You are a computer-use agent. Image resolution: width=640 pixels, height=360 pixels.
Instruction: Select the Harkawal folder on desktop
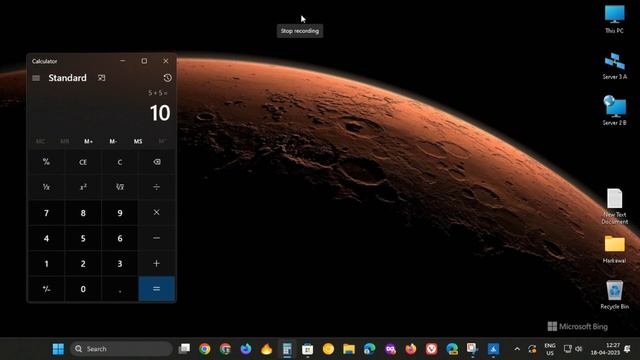(614, 249)
